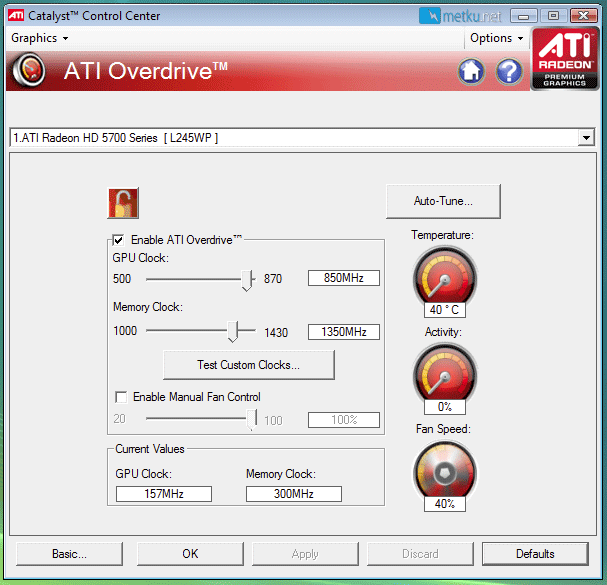Close the Catalyst Control Center window
Viewport: 607px width, 585px height.
[x=584, y=16]
